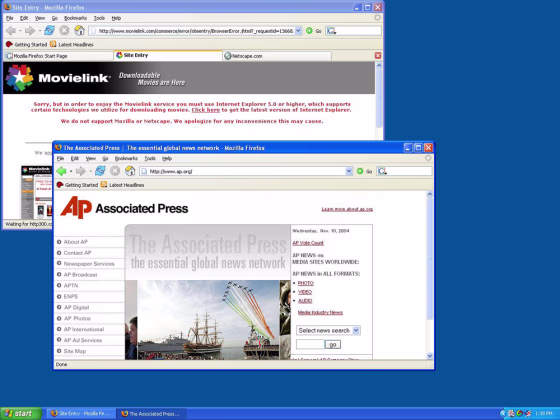The width and height of the screenshot is (560, 420).
Task: Open Newspaper Services navigation item
Action: point(89,264)
